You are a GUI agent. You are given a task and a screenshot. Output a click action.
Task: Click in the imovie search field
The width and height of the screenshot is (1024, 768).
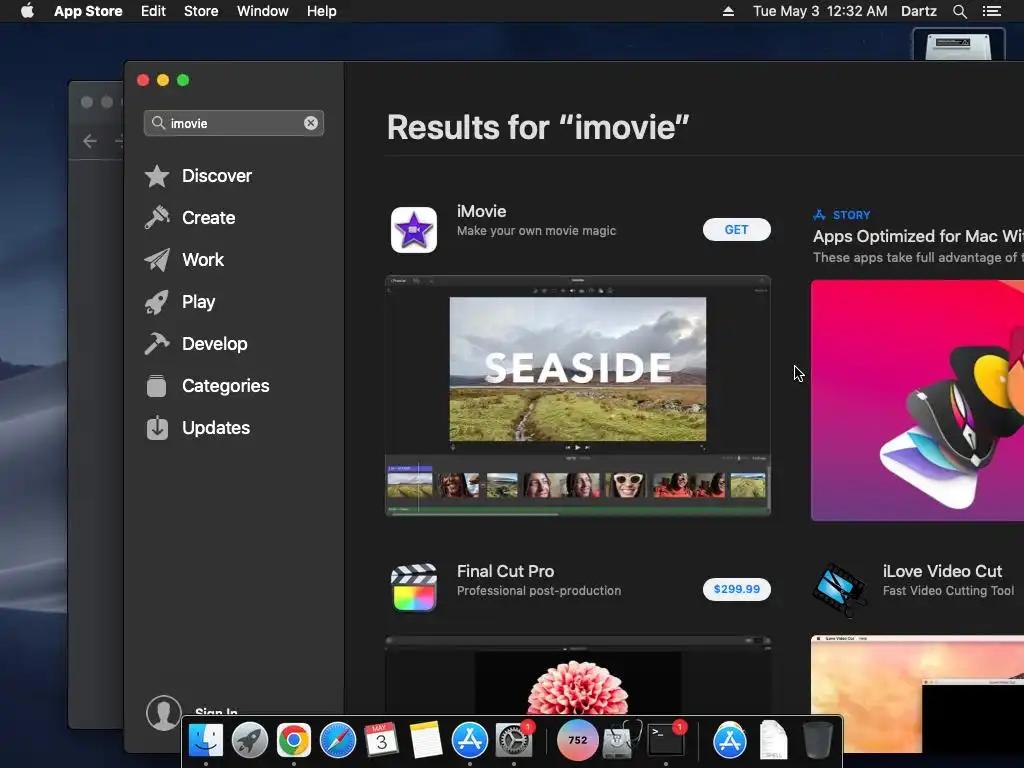[x=234, y=123]
